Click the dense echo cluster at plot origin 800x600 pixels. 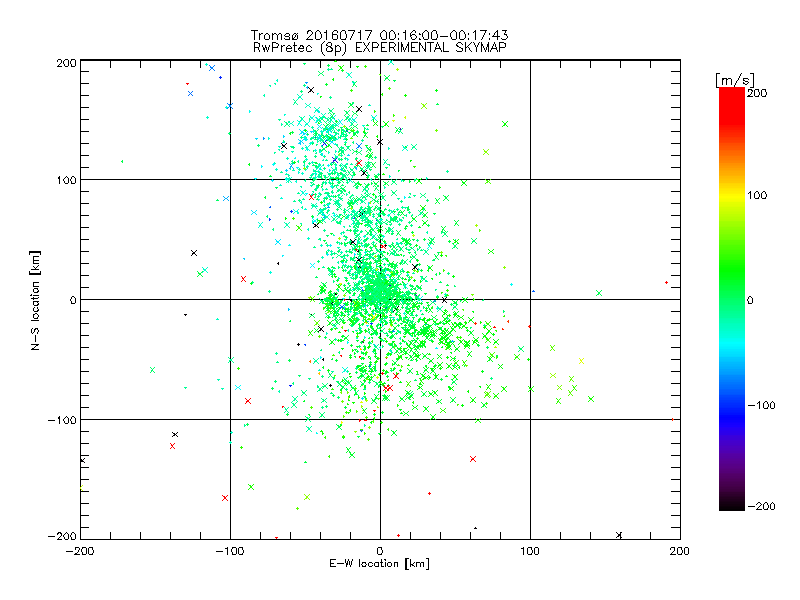(x=379, y=292)
